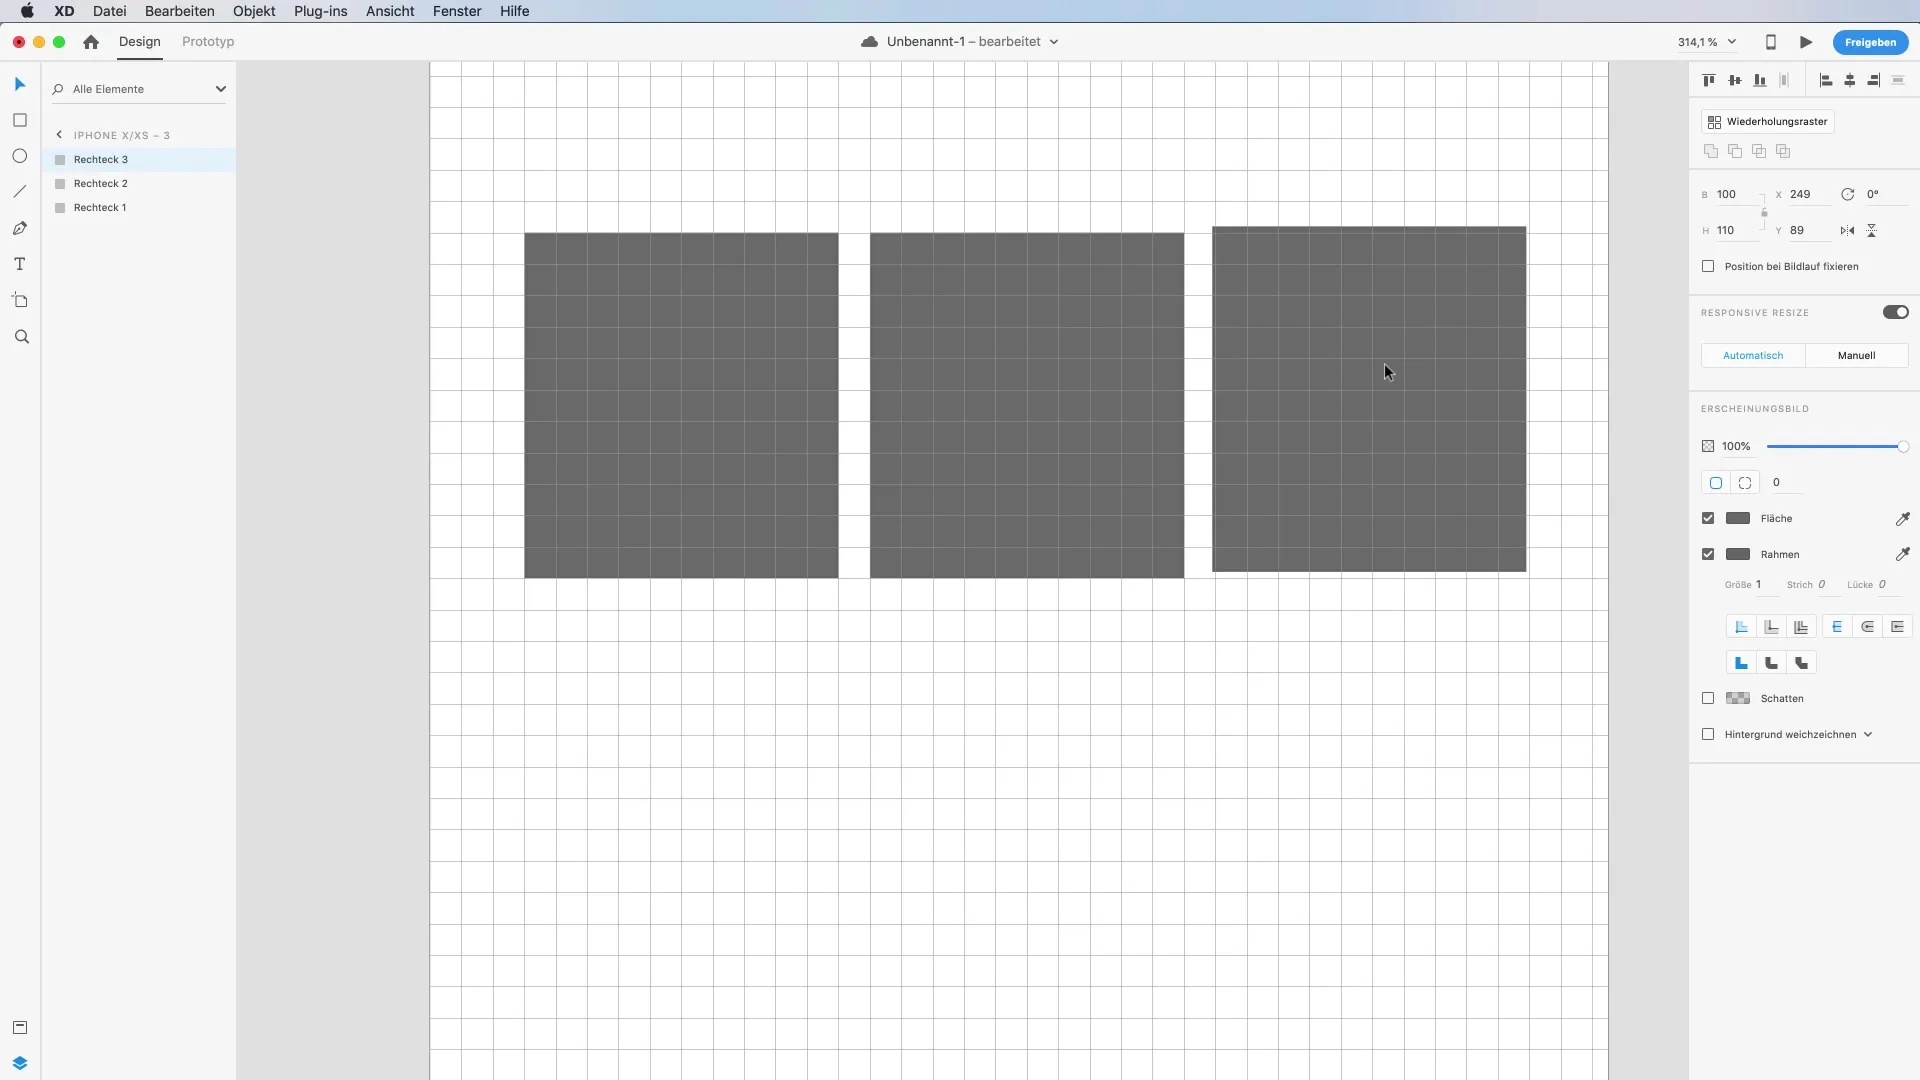Uncheck the Rahmen border checkbox
Viewport: 1920px width, 1080px height.
pos(1708,554)
